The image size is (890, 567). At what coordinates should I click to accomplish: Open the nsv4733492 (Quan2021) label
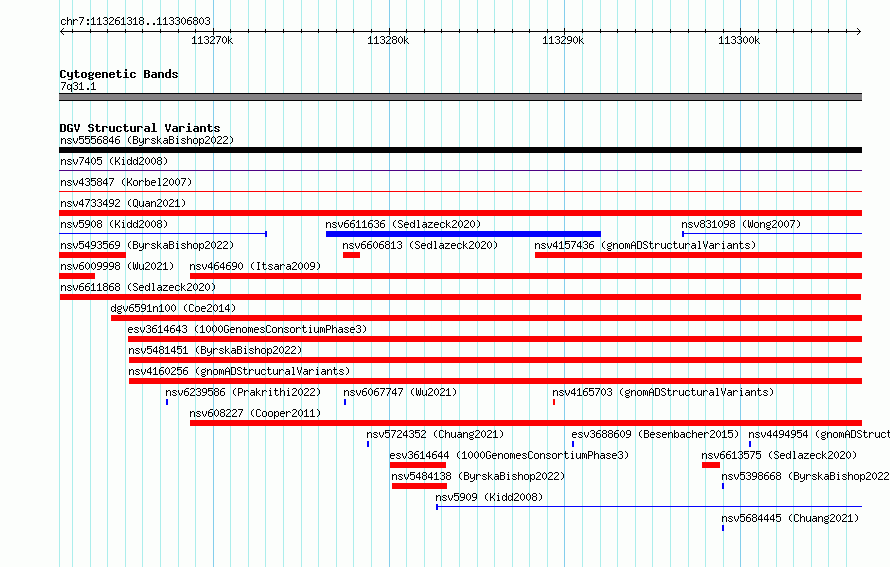point(123,203)
